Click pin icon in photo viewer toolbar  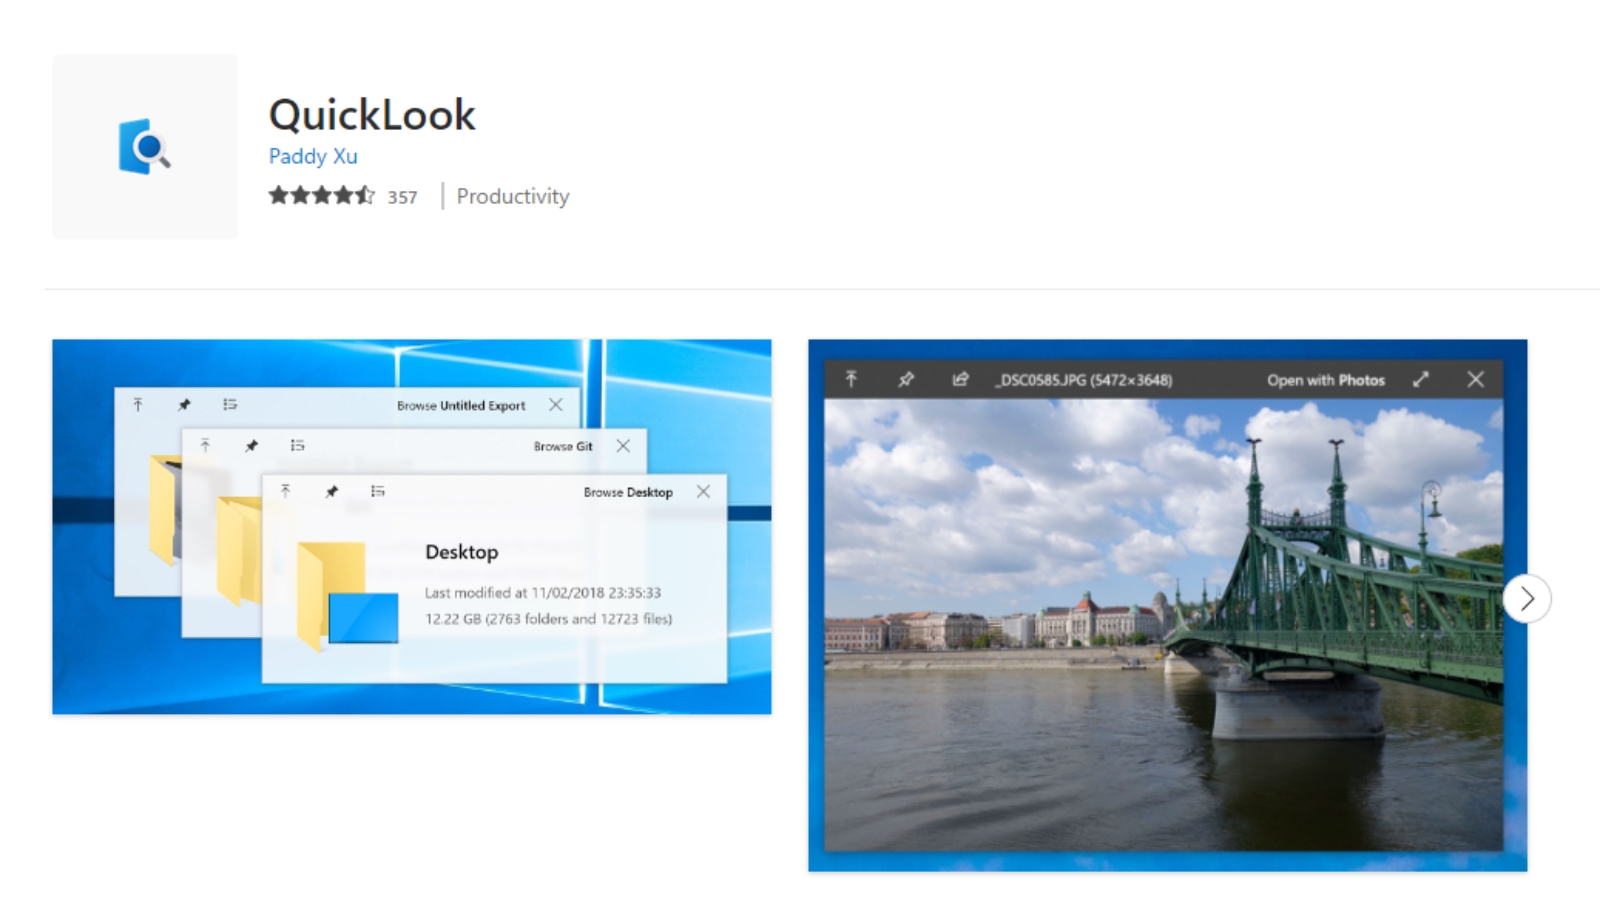pos(906,379)
